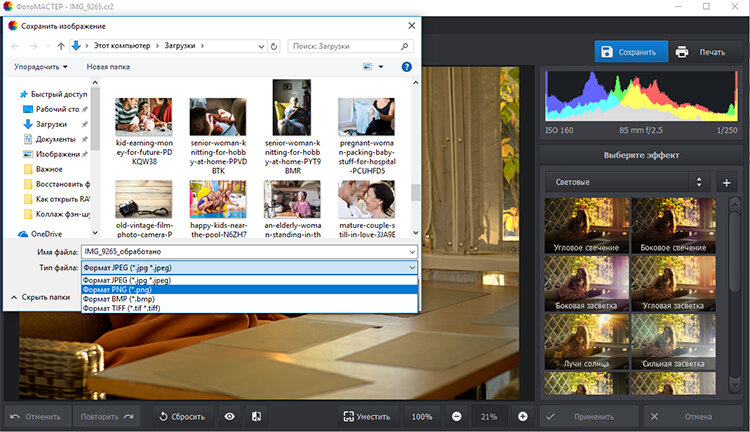Screen dimensions: 750x432
Task: Click the Печать printer icon
Action: click(x=682, y=52)
